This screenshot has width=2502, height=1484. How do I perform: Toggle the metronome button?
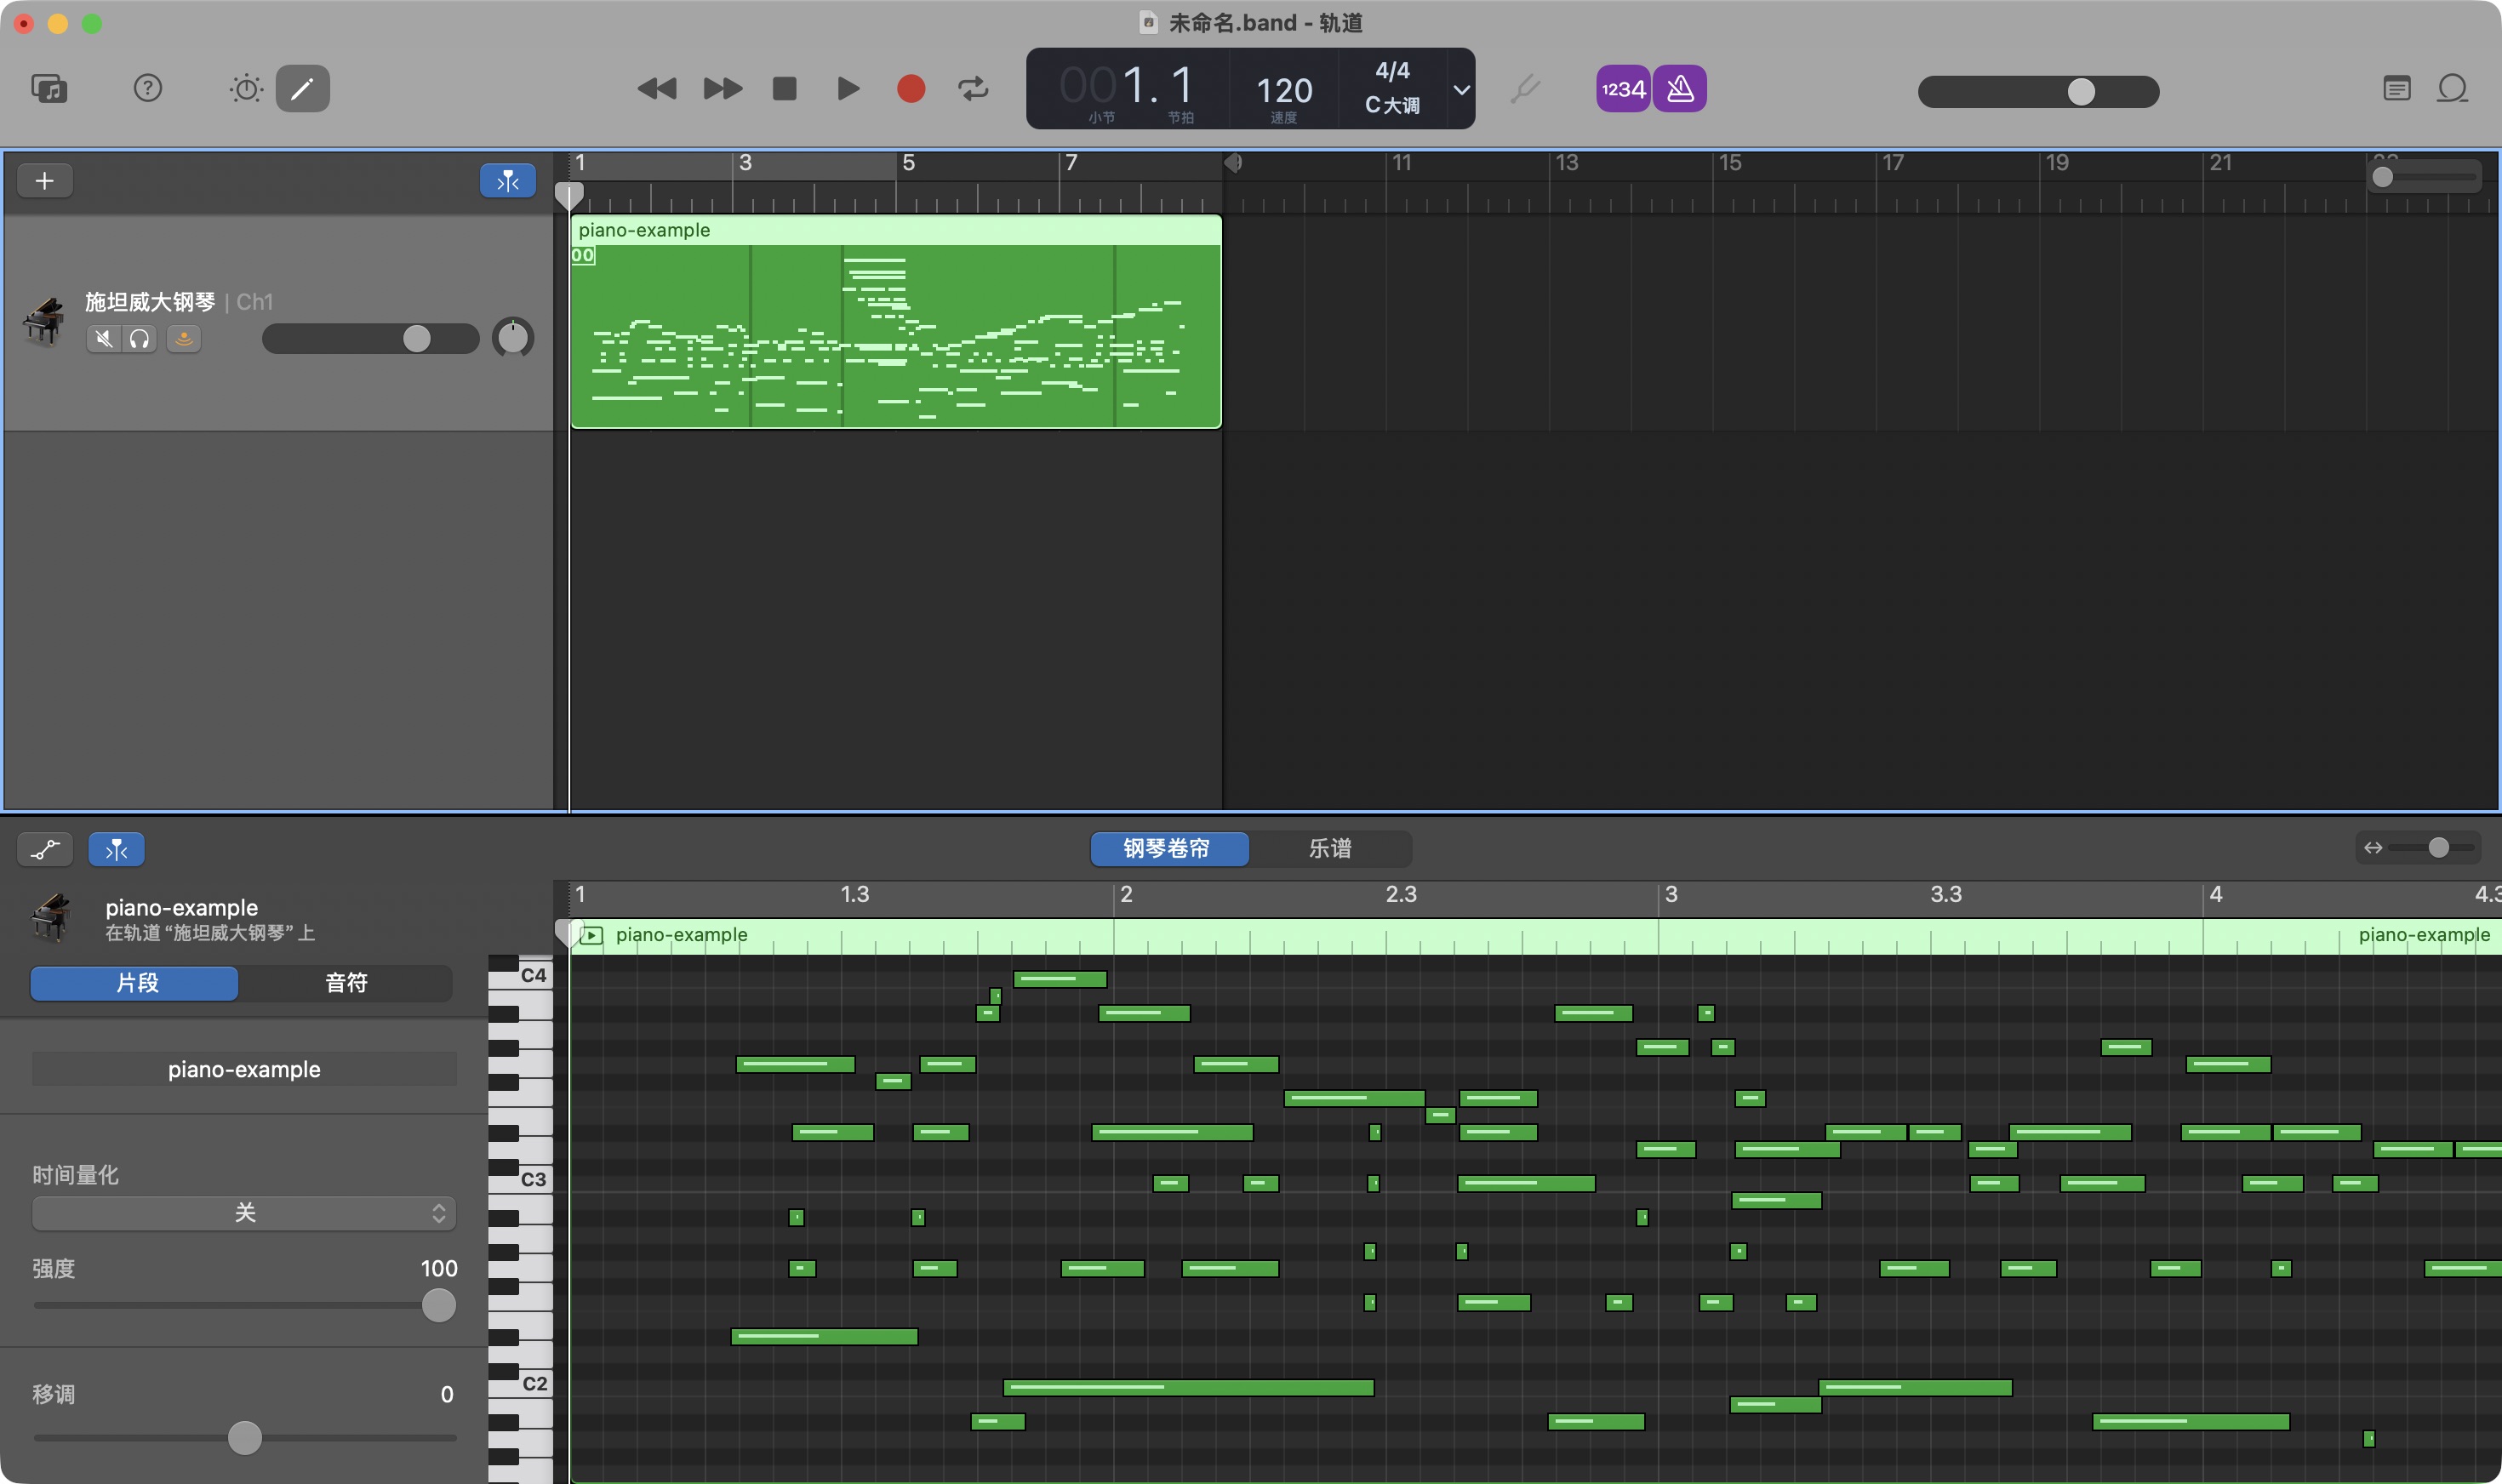(1680, 89)
